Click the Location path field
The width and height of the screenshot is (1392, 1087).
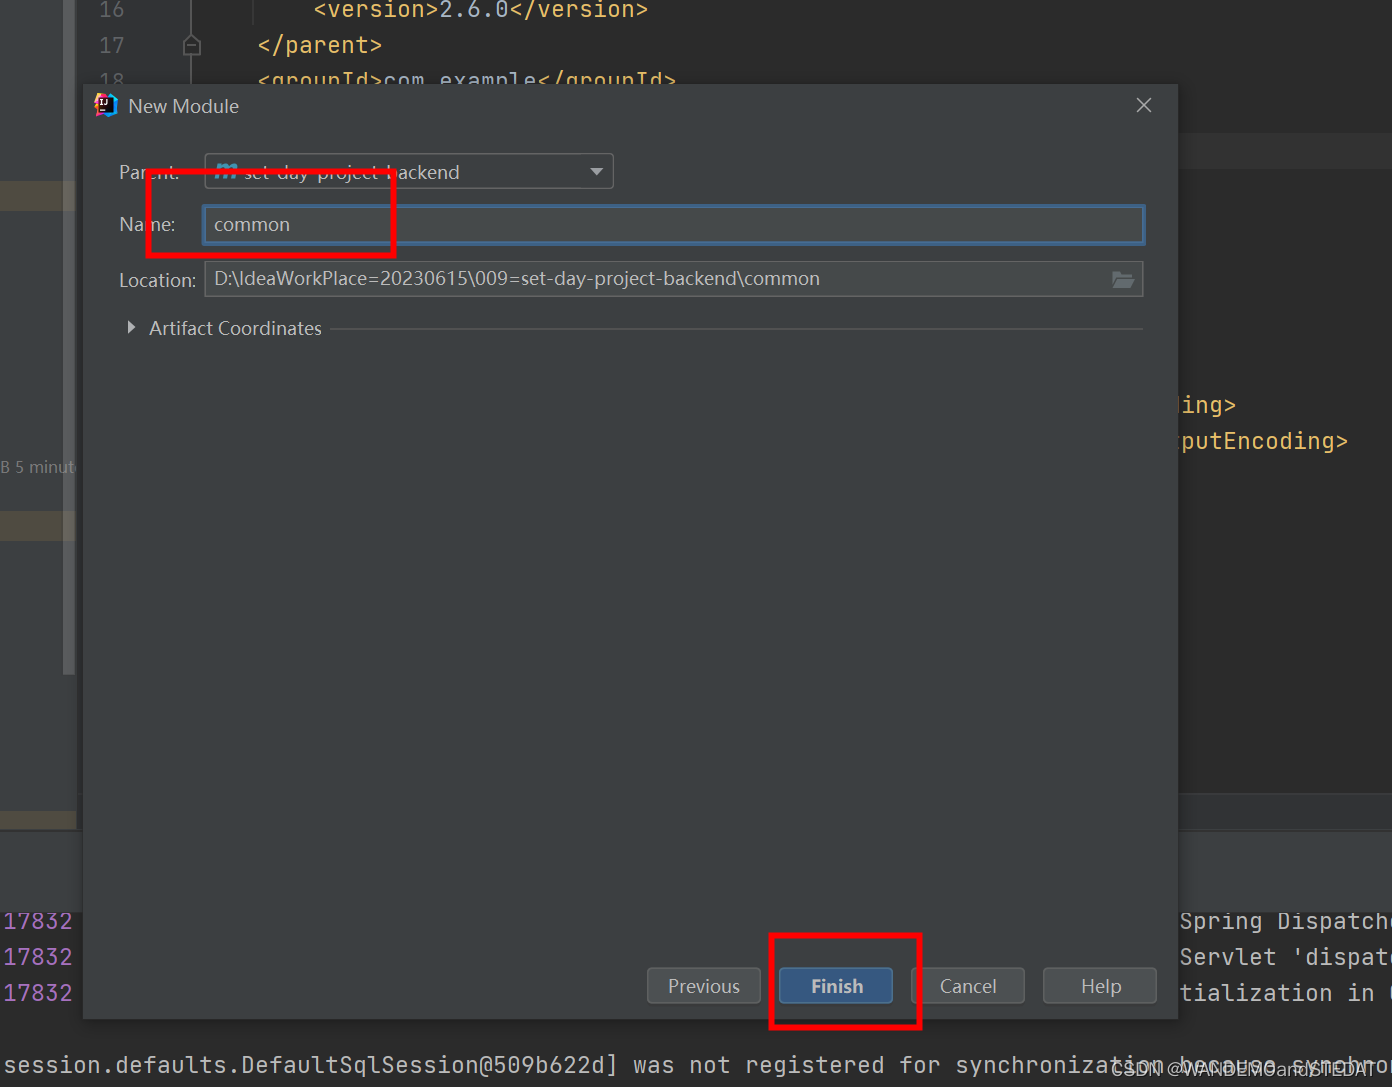600,279
